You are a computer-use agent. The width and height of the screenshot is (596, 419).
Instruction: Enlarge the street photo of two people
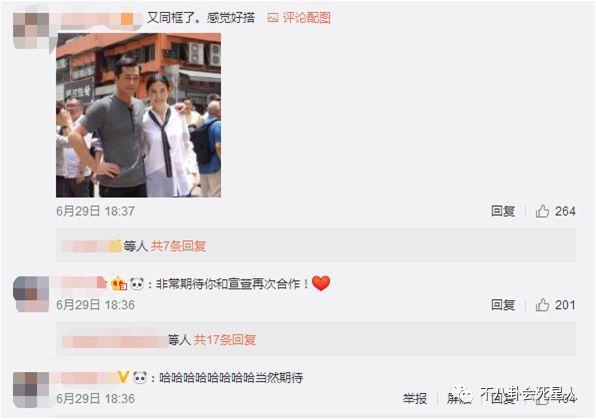tap(138, 115)
